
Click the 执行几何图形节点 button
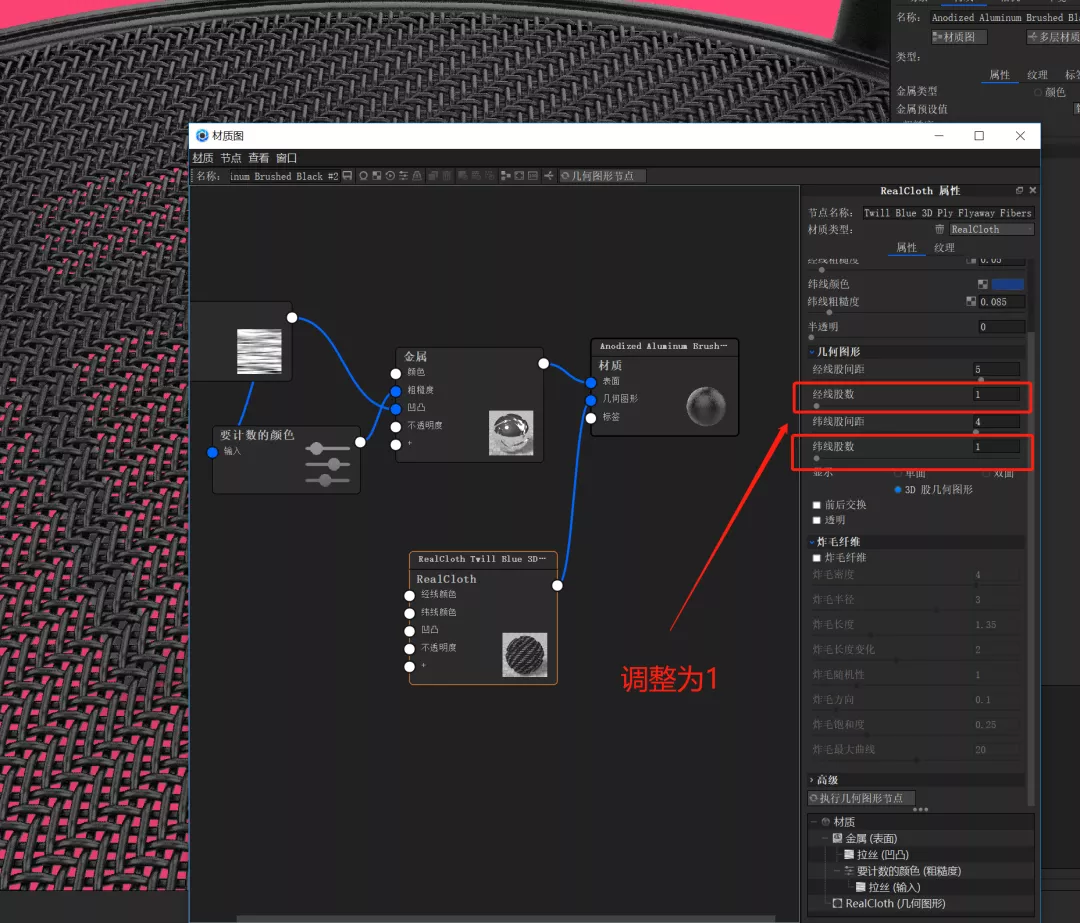[x=861, y=798]
